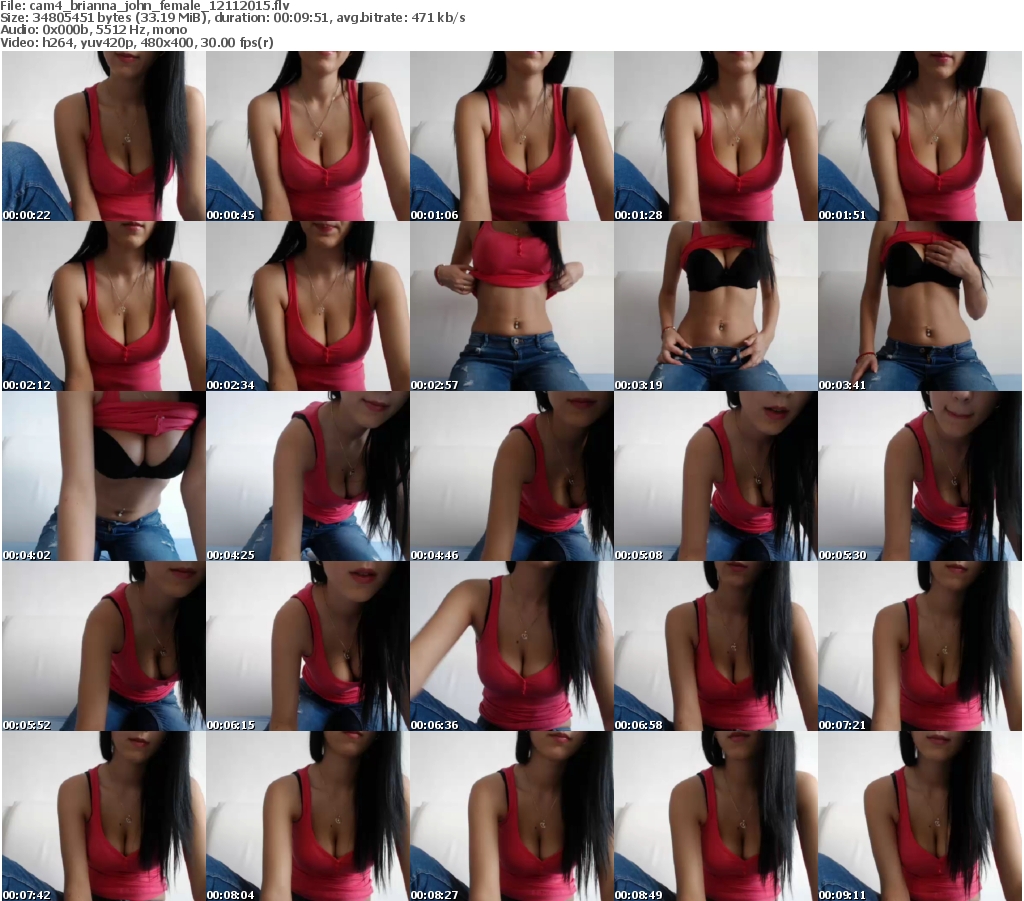
Task: Select the thumbnail stamped 00:00:45
Action: 308,136
